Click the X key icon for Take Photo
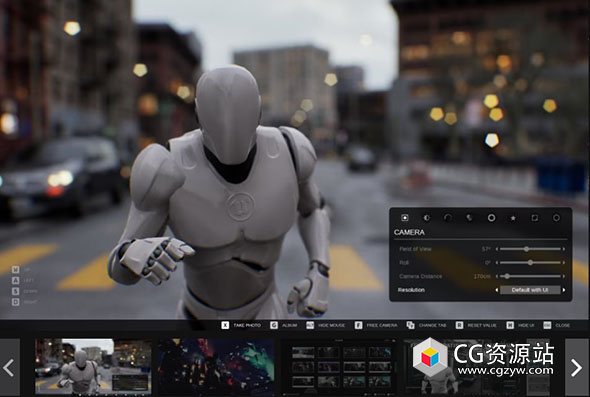590x397 pixels. [x=225, y=325]
